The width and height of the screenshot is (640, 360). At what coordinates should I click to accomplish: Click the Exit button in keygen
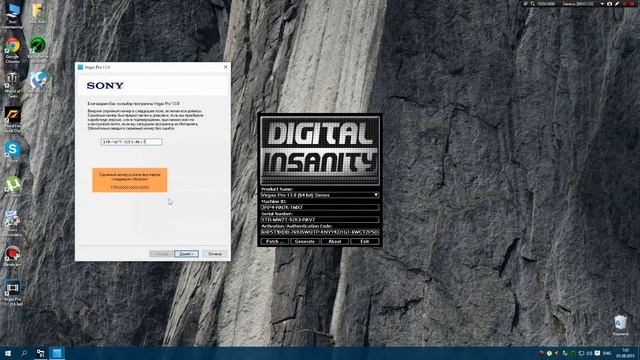point(364,242)
